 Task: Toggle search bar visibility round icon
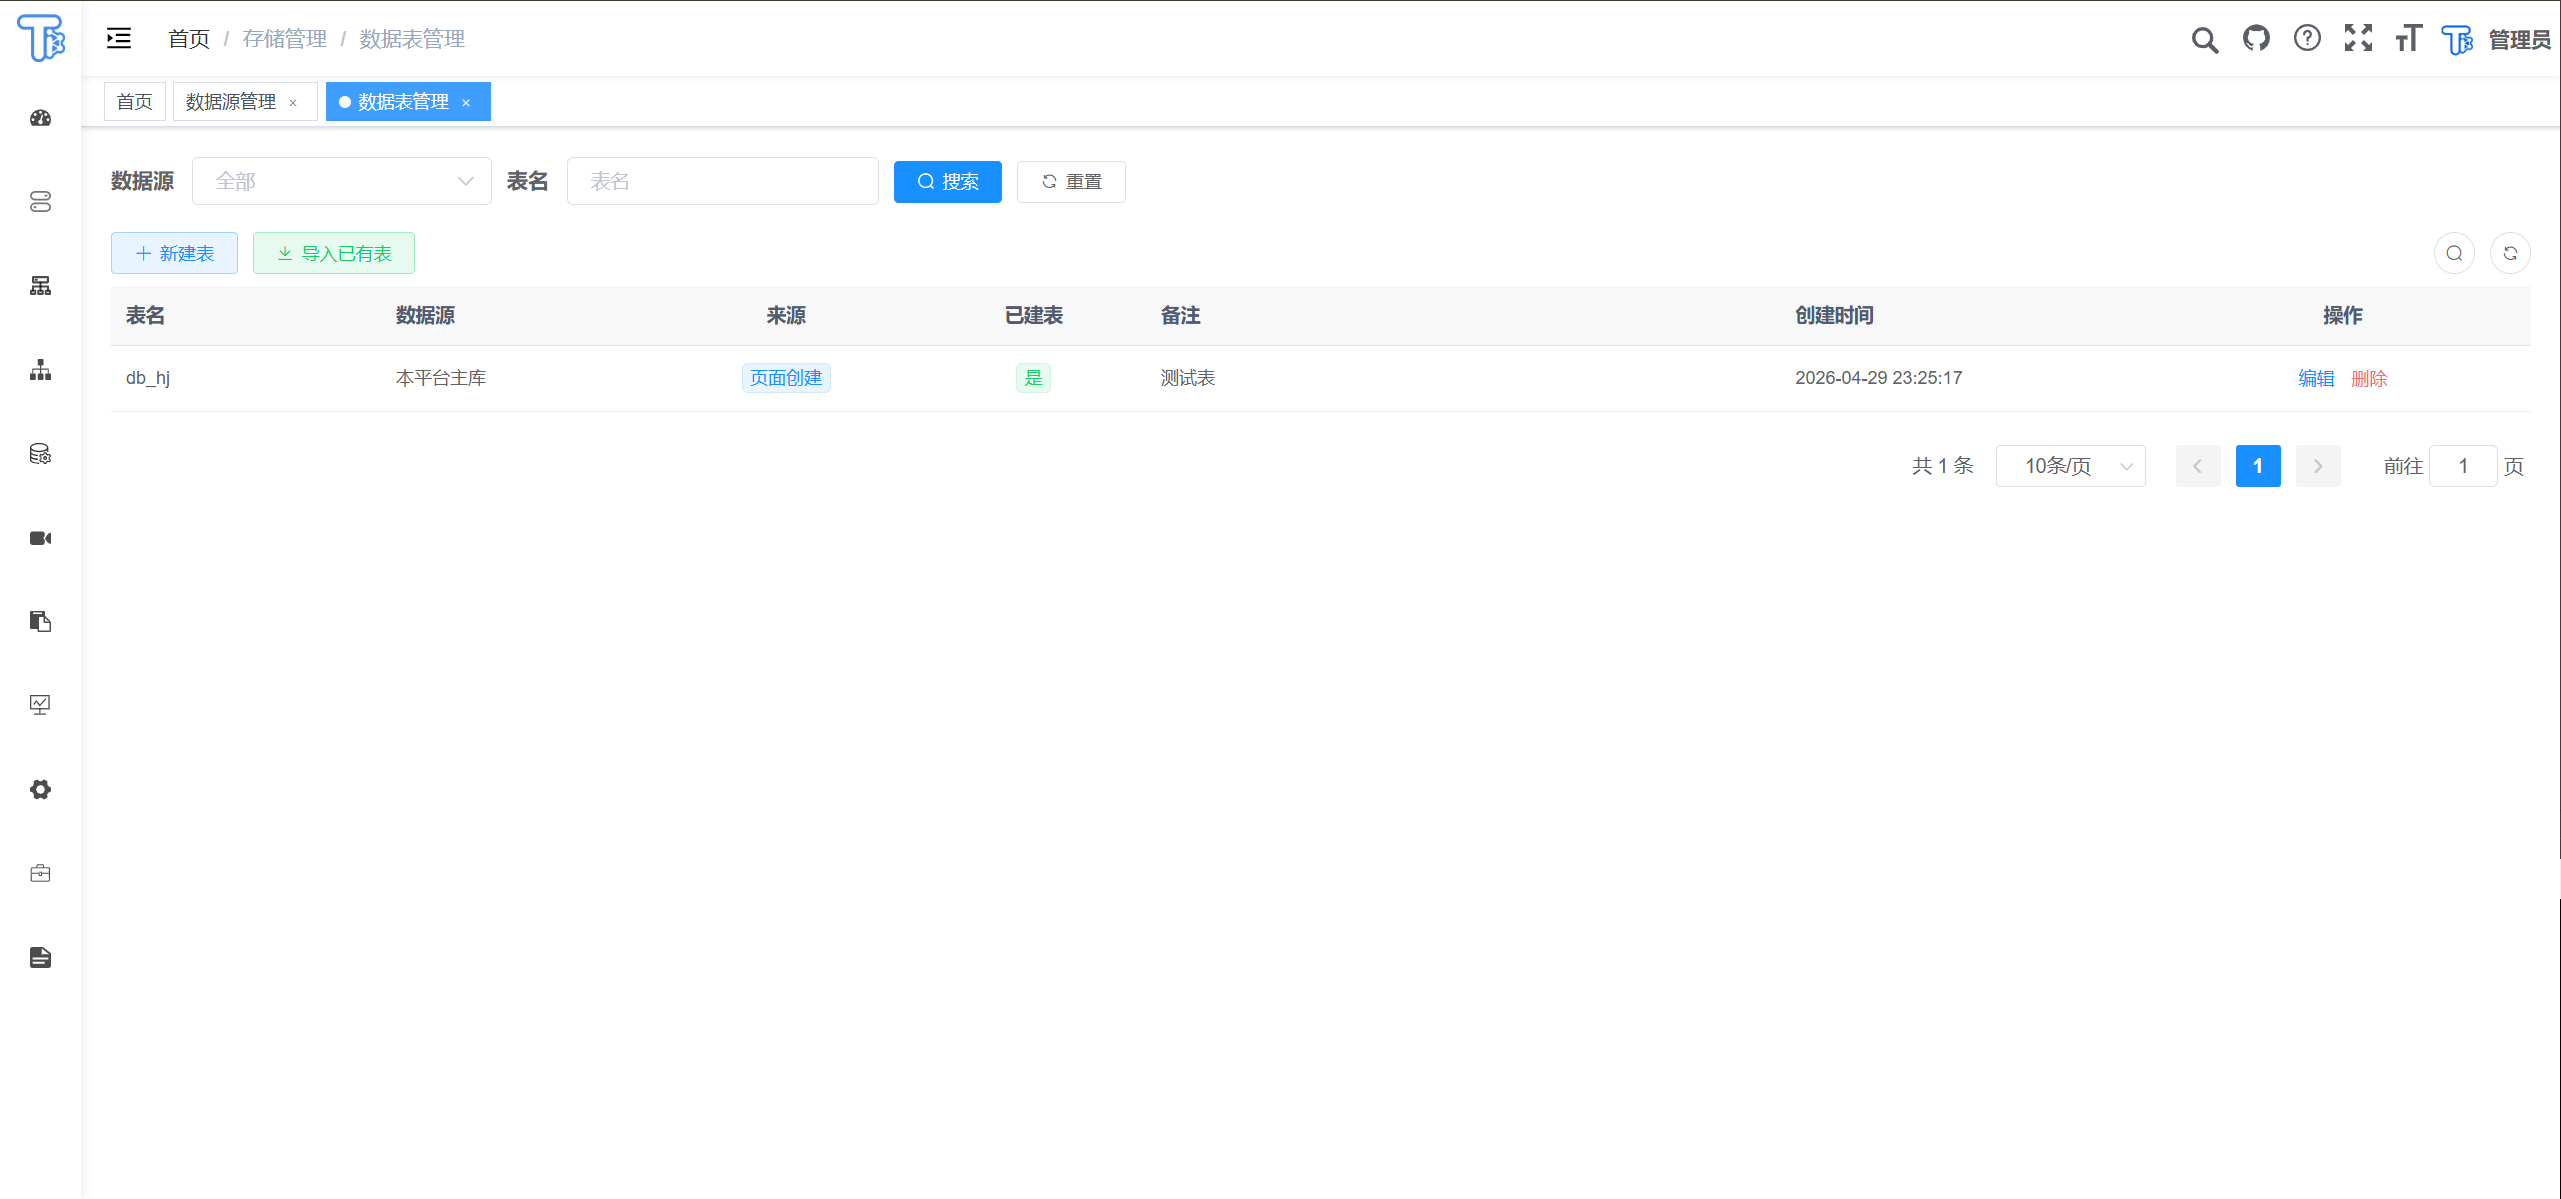[x=2454, y=253]
